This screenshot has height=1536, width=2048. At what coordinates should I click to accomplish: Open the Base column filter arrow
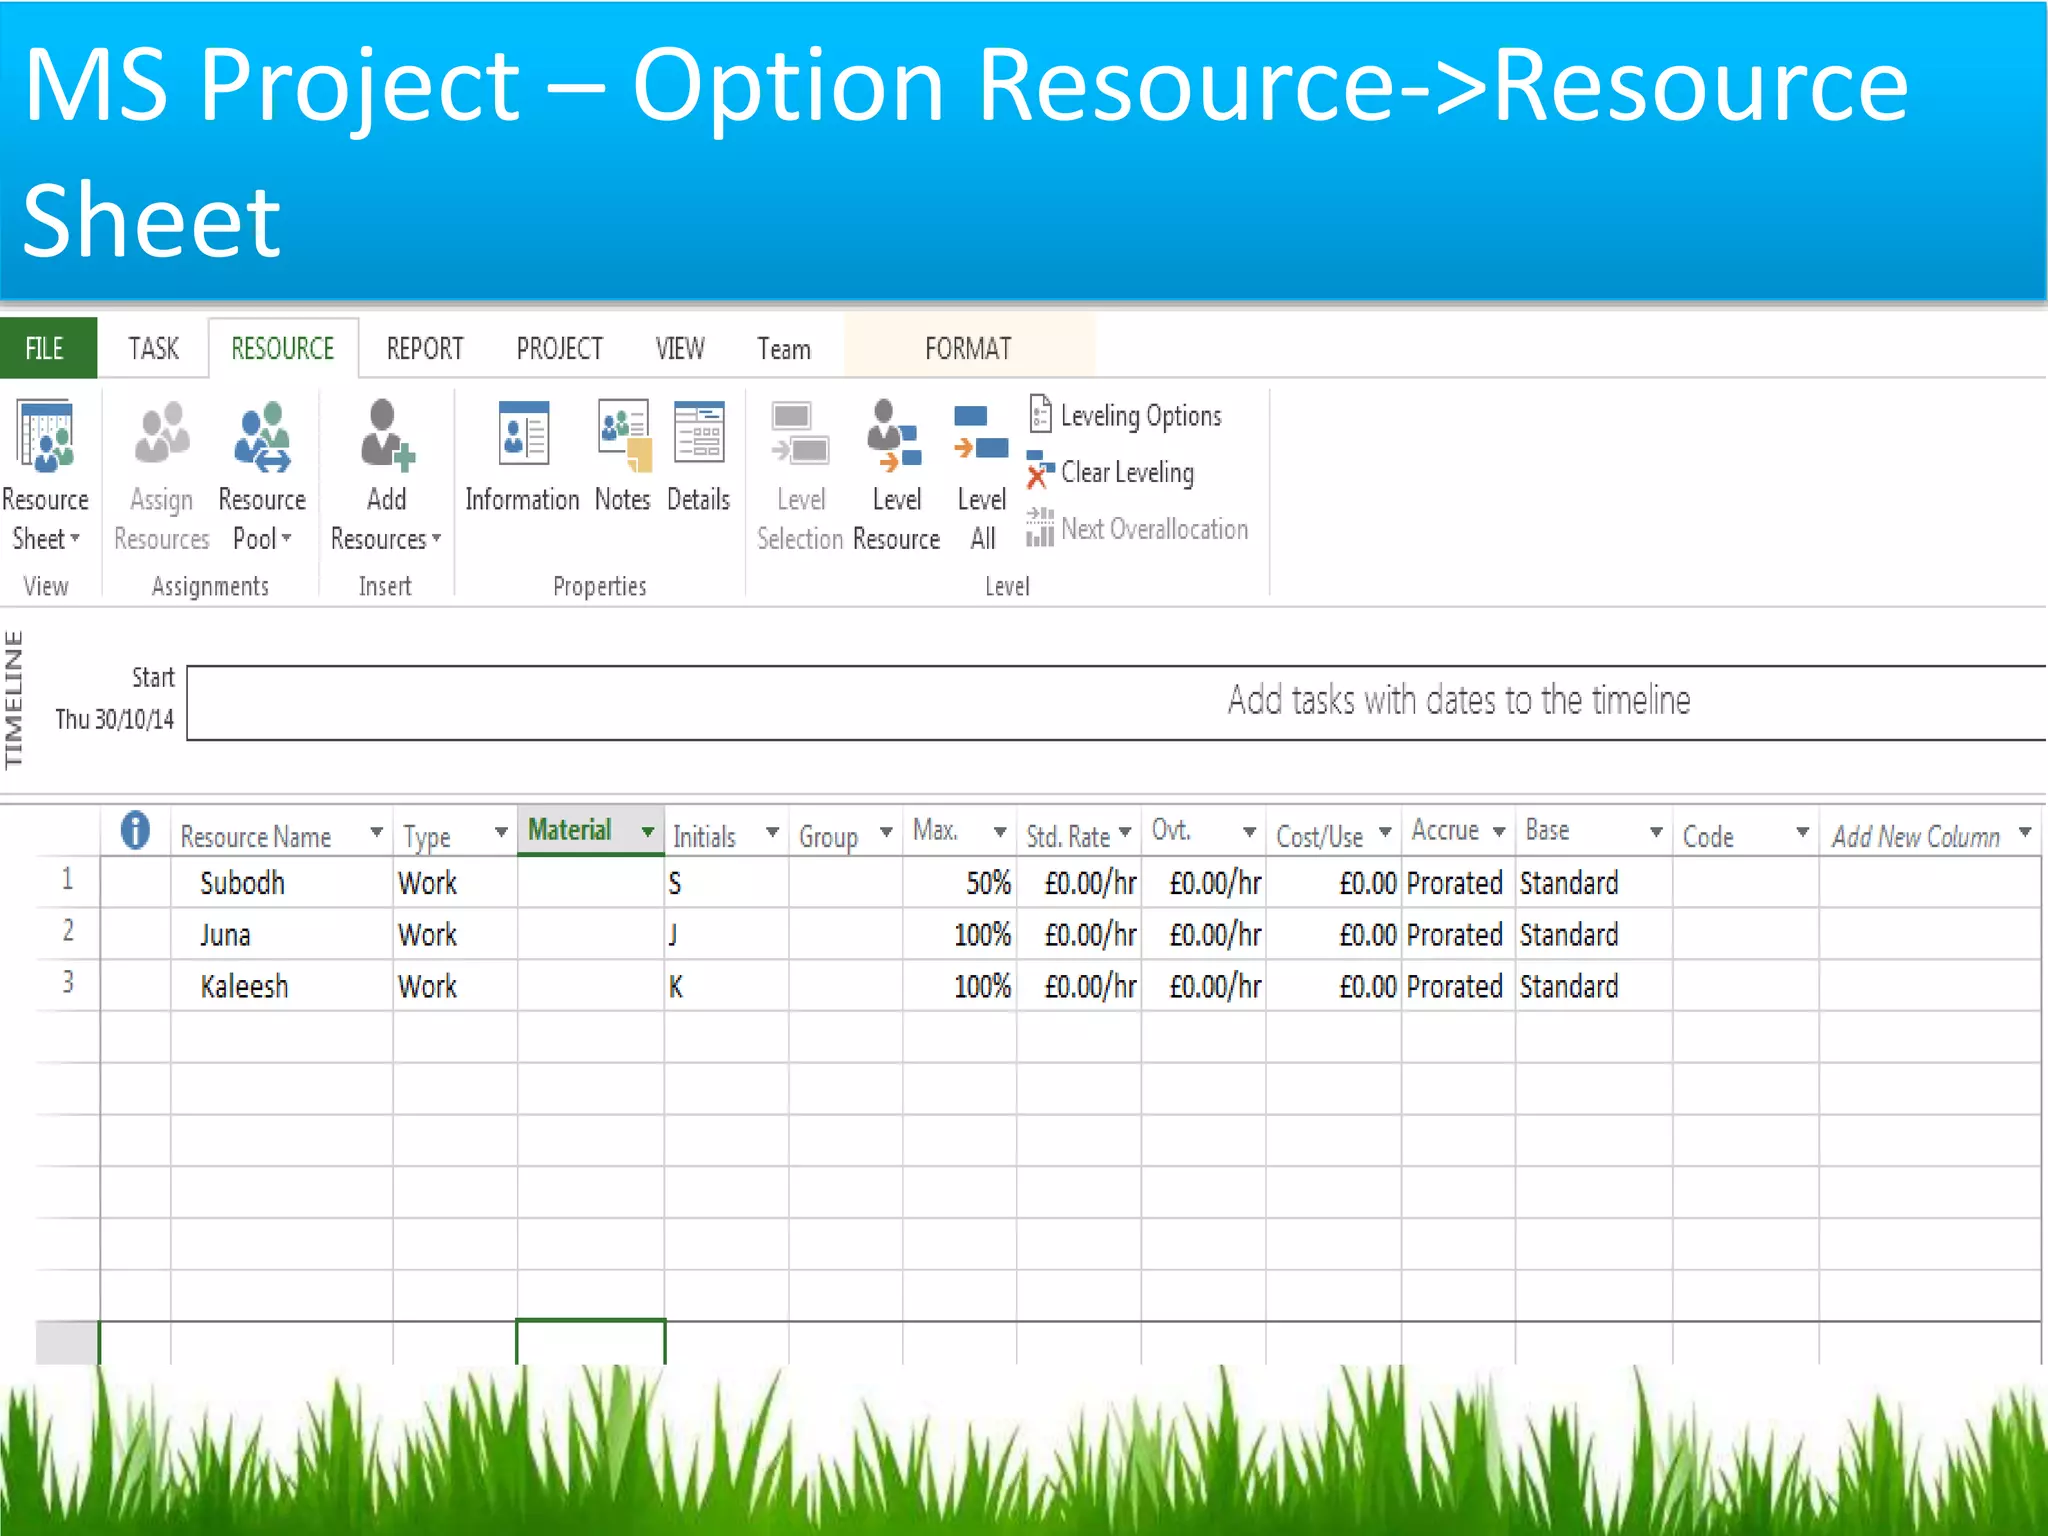(x=1656, y=832)
